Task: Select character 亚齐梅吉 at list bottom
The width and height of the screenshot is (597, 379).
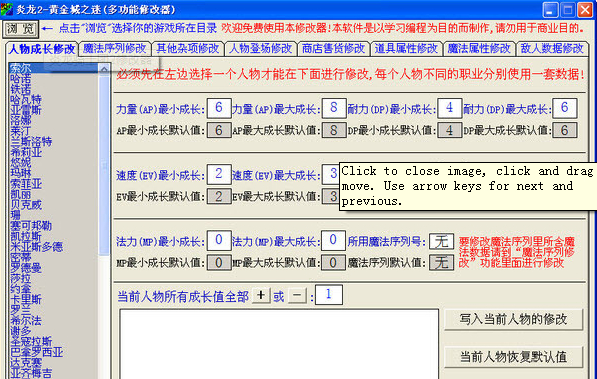Action: tap(31, 373)
